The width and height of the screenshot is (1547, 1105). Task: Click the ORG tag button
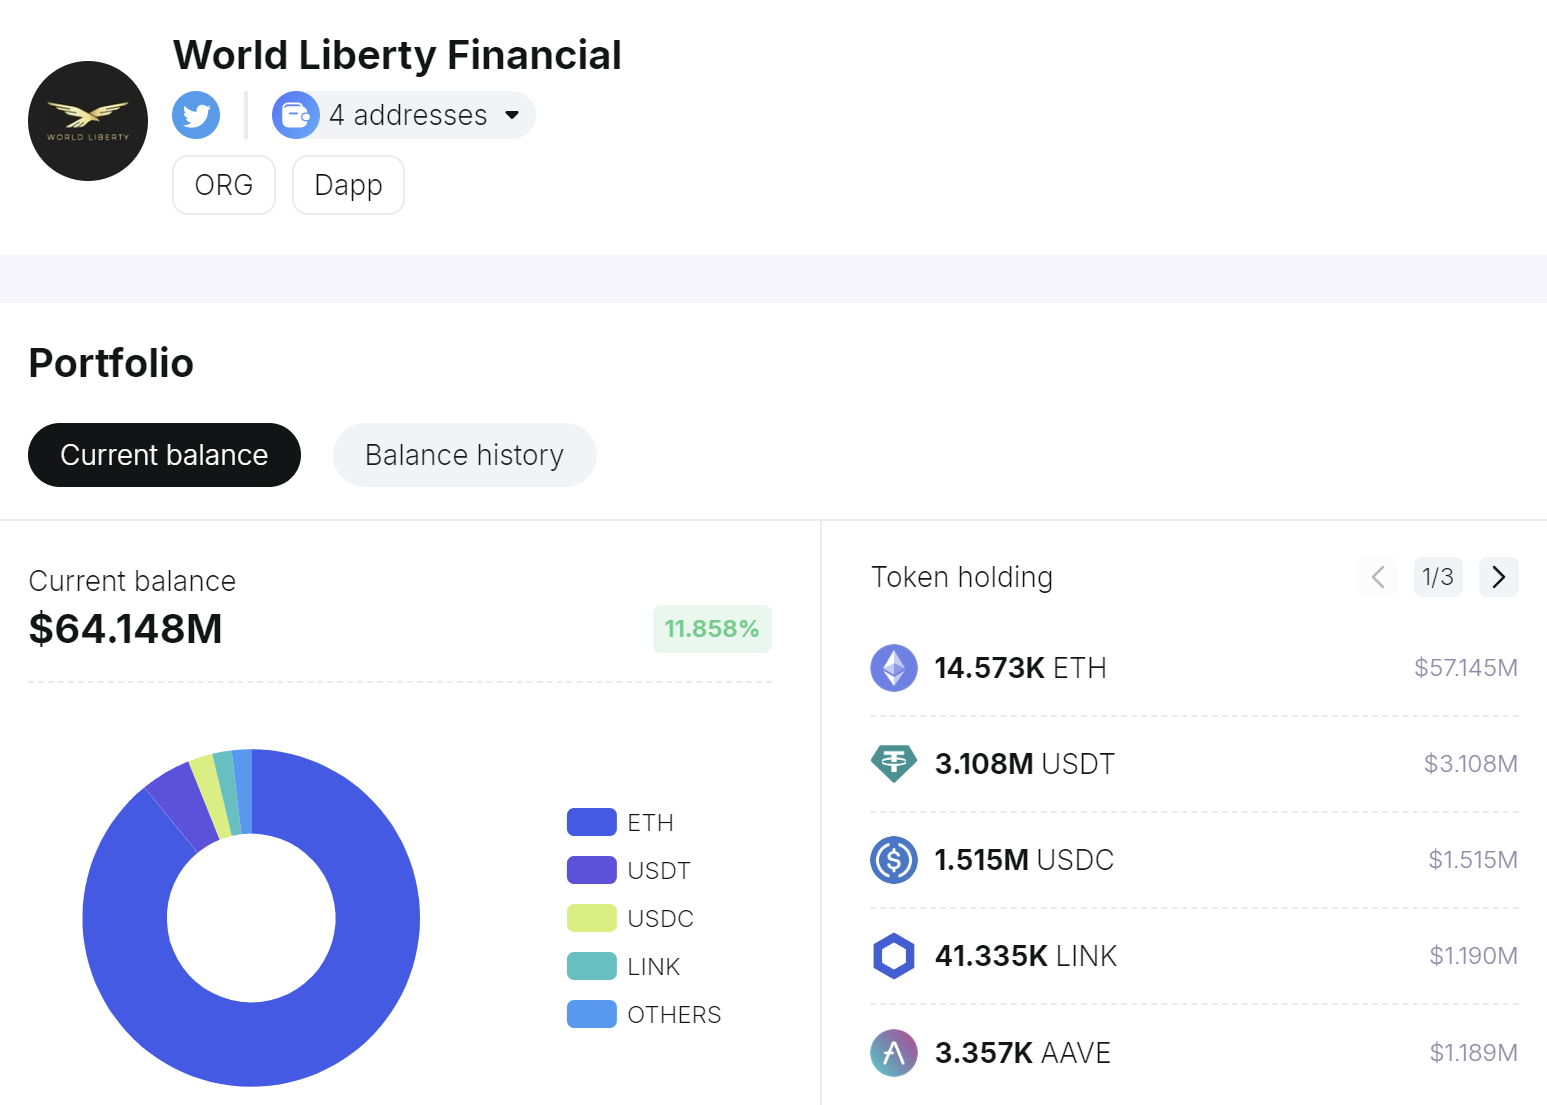coord(224,185)
